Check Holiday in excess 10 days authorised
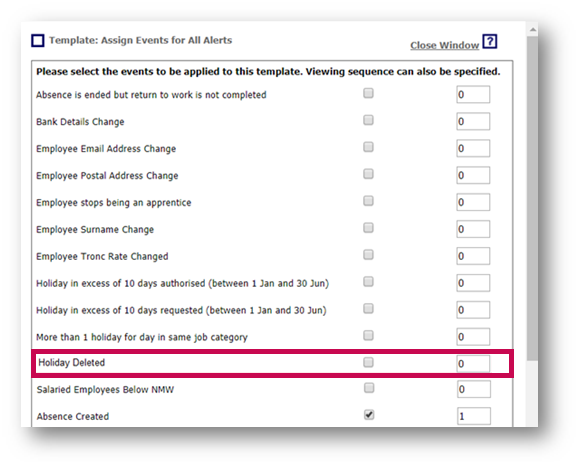This screenshot has width=578, height=462. pyautogui.click(x=368, y=281)
